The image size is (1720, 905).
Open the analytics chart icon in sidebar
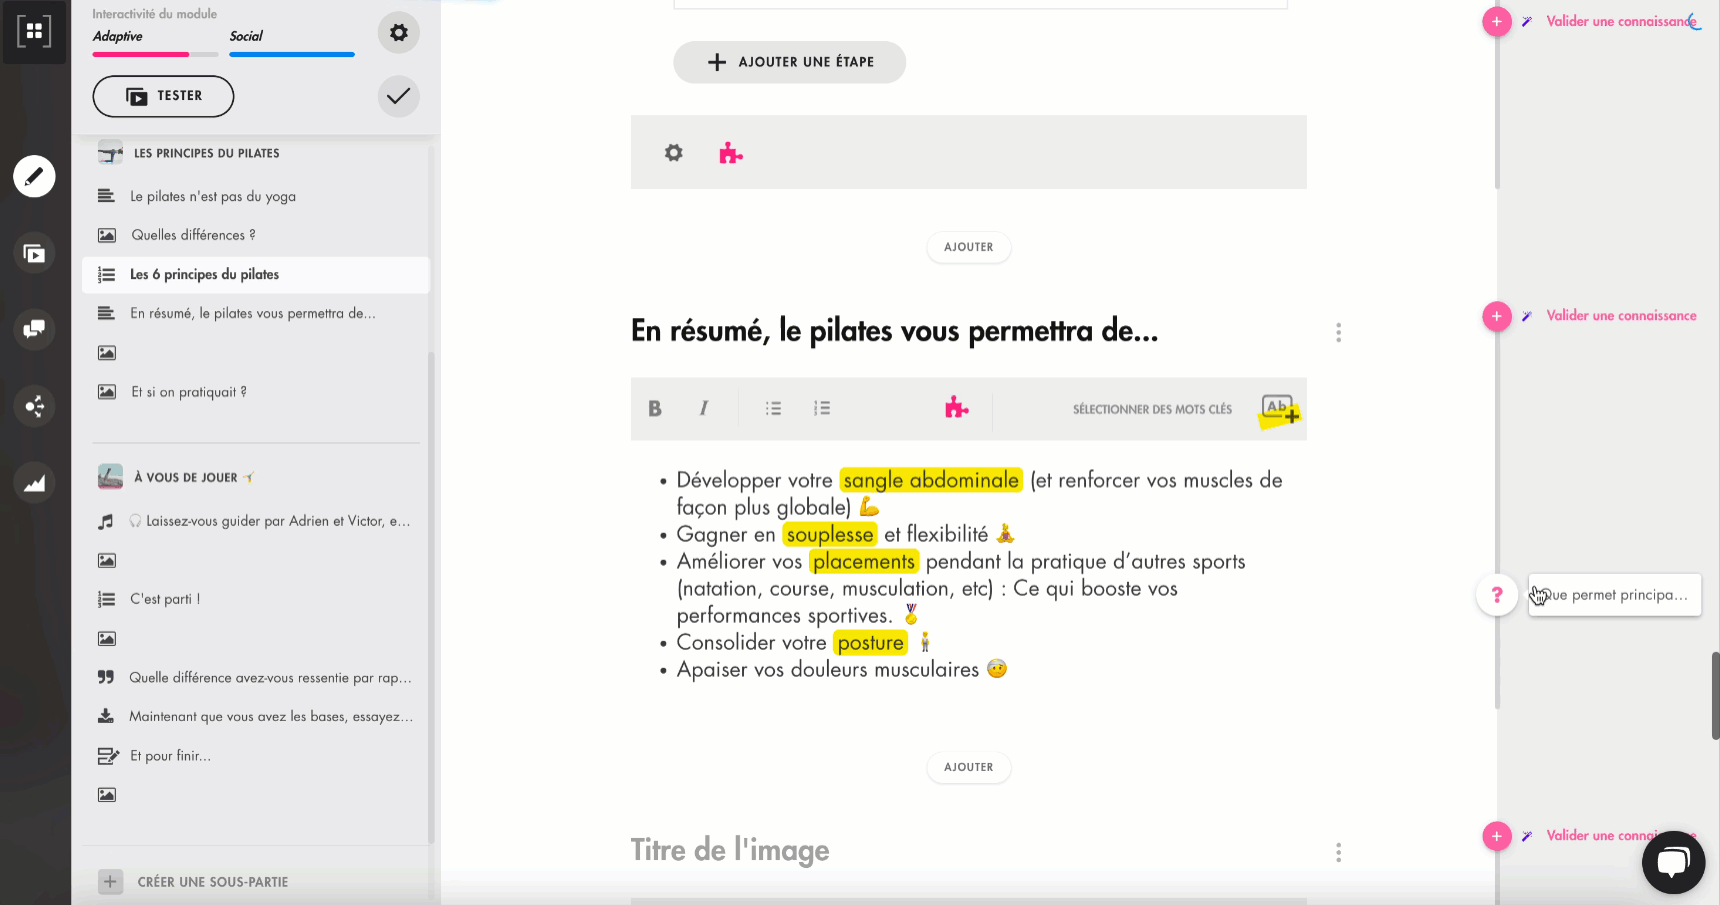[x=34, y=483]
